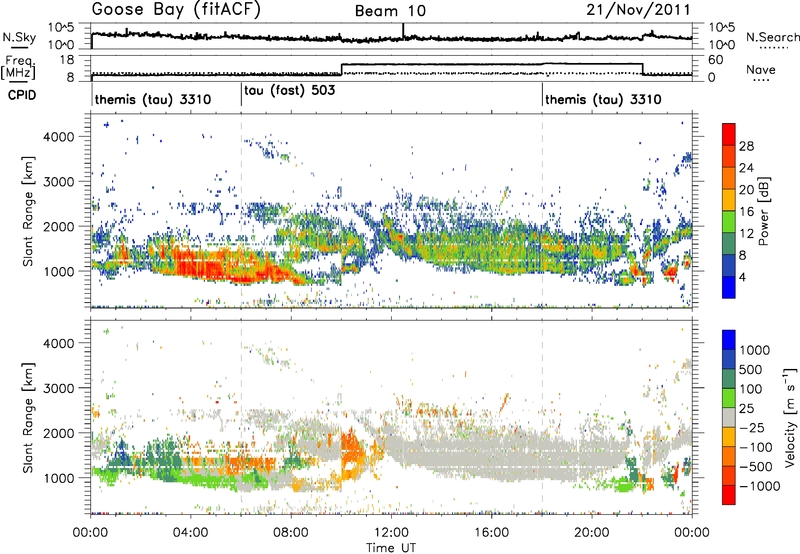Click the 'CPID' row label

pos(22,95)
